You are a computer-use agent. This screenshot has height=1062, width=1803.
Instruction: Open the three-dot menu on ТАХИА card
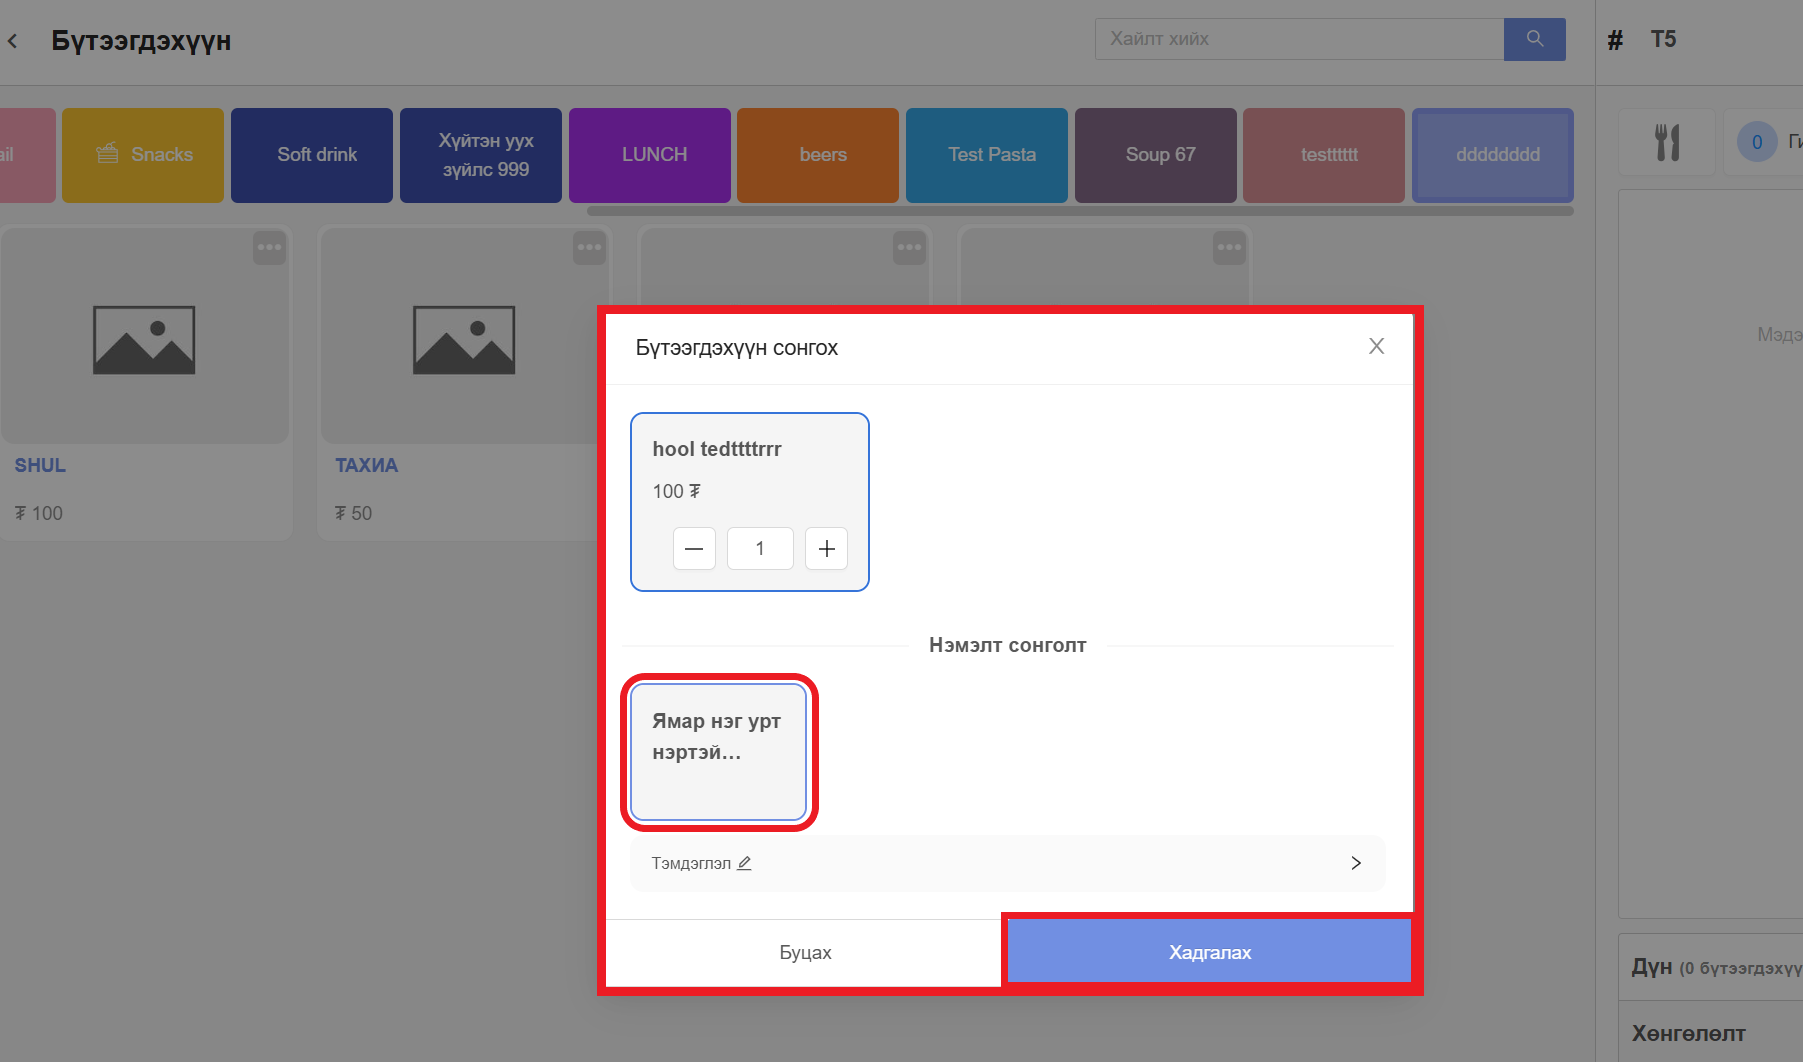589,247
